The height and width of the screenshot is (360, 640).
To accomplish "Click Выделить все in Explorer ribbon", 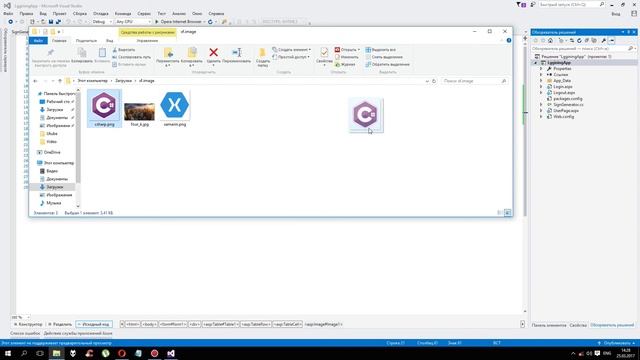I will tap(380, 50).
